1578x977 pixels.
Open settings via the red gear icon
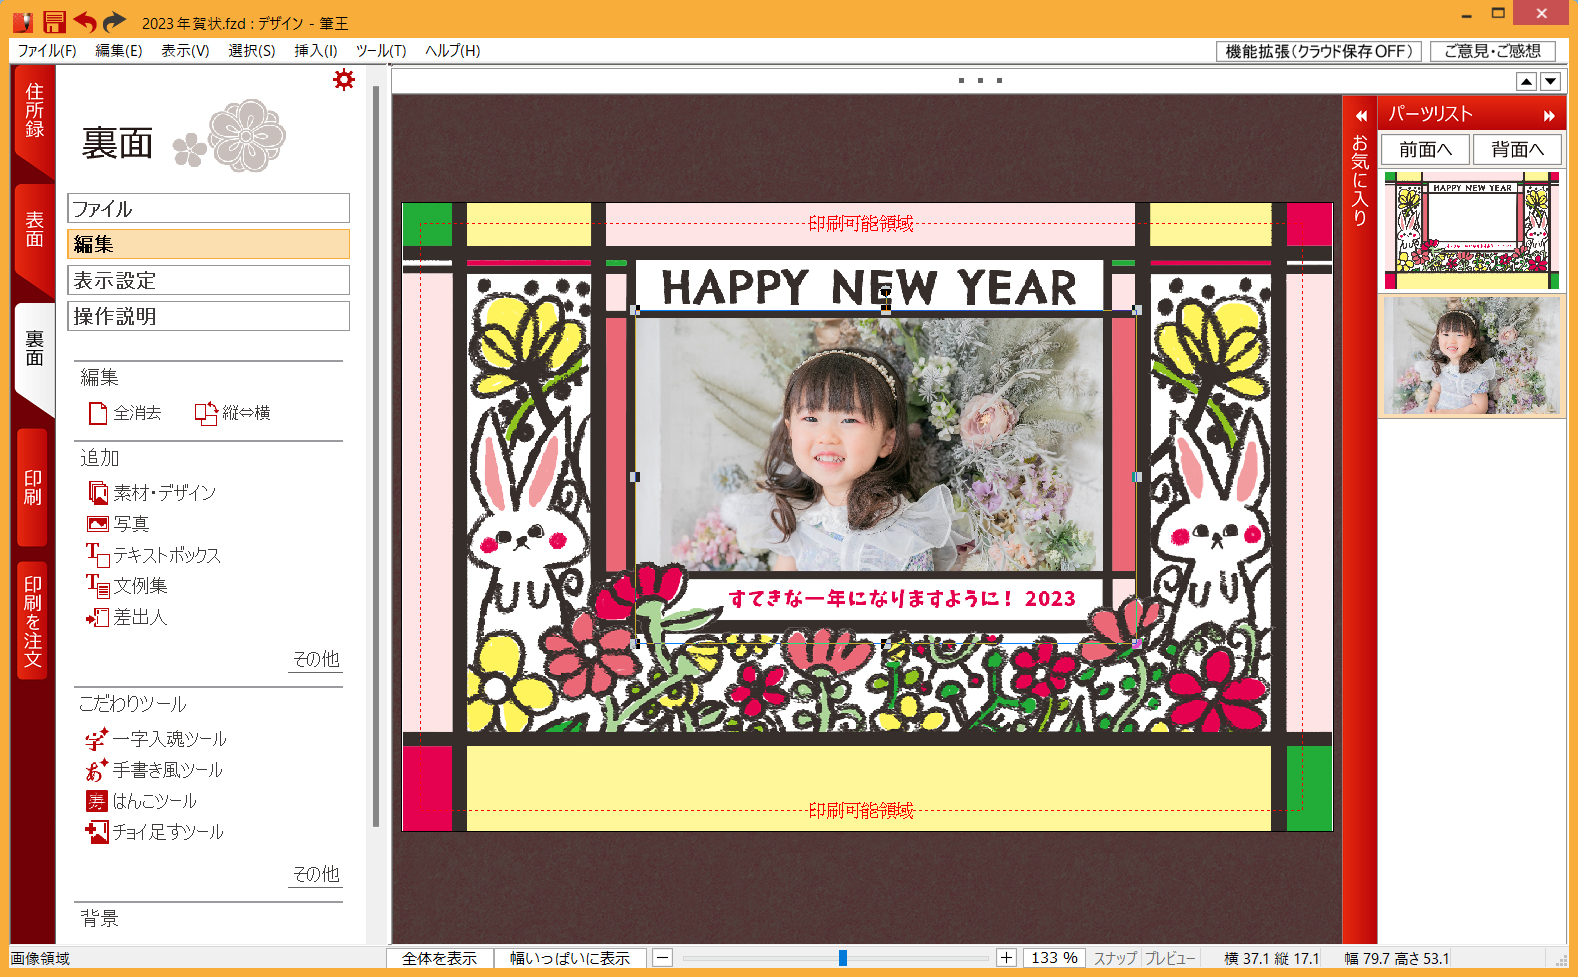[344, 80]
